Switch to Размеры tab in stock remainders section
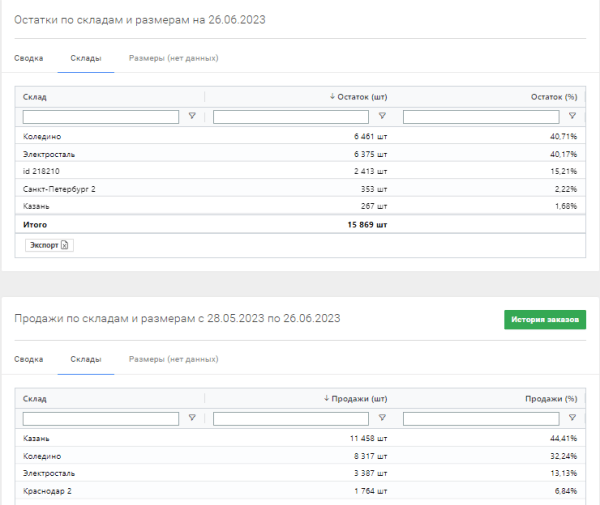This screenshot has height=505, width=600. pos(173,58)
